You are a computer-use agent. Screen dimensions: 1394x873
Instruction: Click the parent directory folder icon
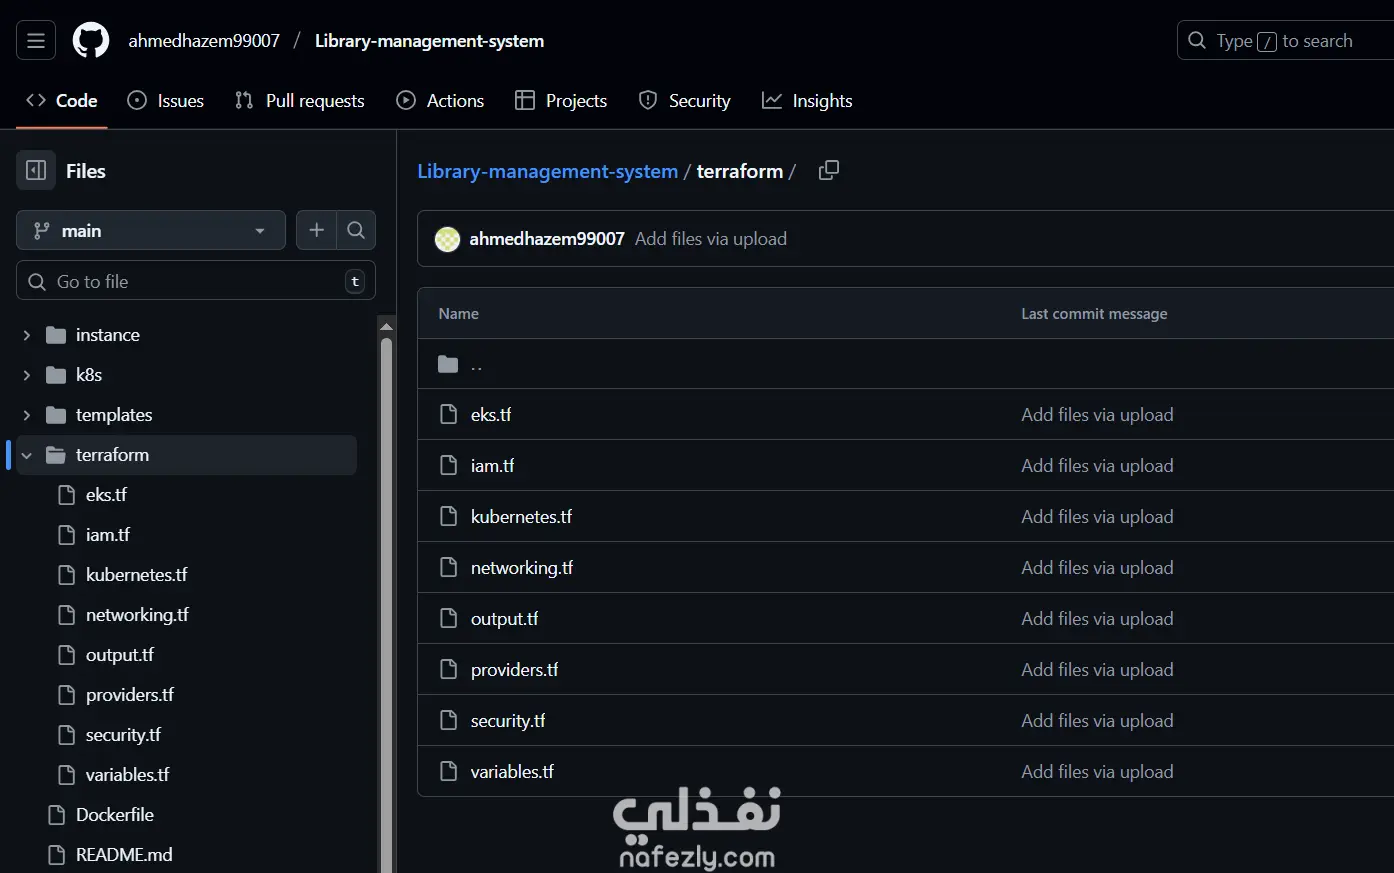point(448,364)
